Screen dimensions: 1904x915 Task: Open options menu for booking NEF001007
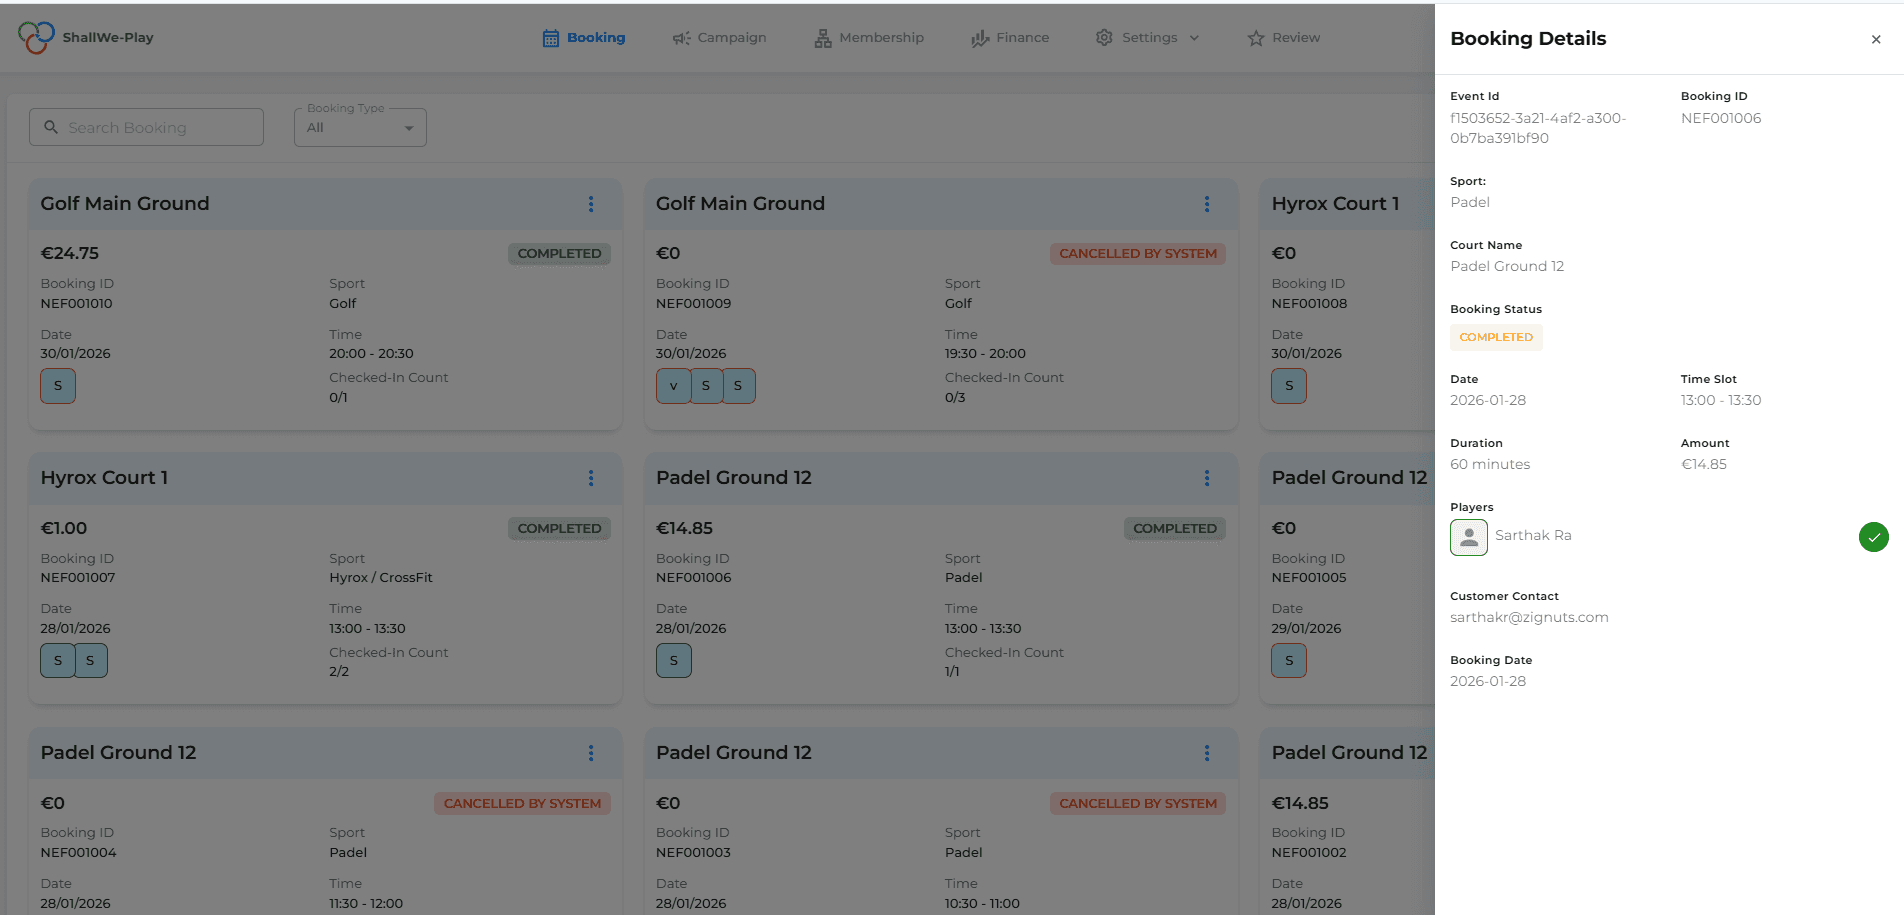(x=591, y=478)
